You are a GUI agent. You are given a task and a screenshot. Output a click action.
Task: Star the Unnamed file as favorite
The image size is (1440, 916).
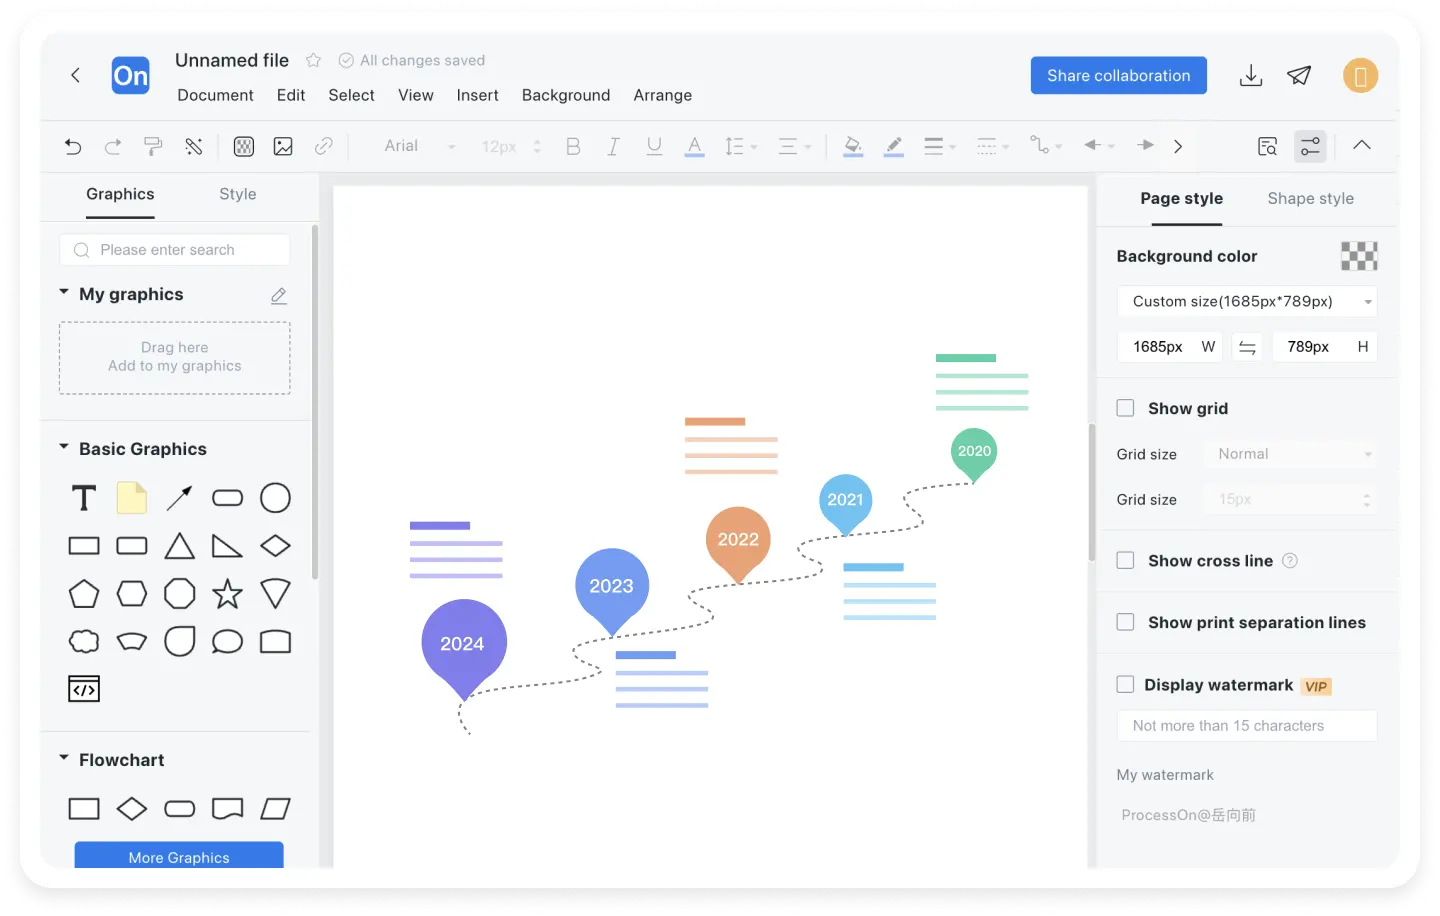pyautogui.click(x=313, y=61)
